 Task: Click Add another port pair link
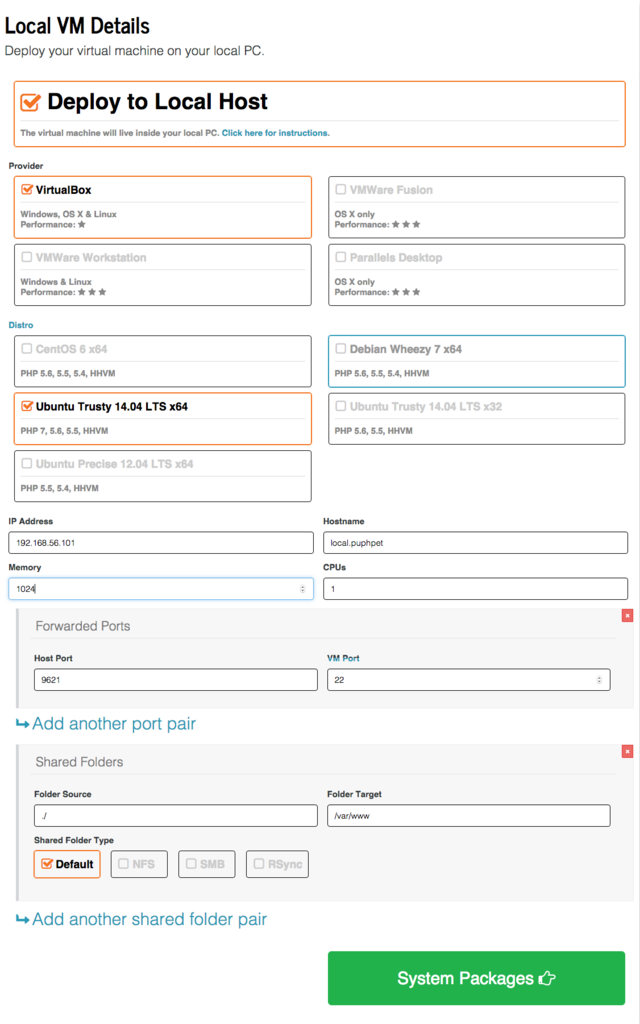[x=114, y=724]
